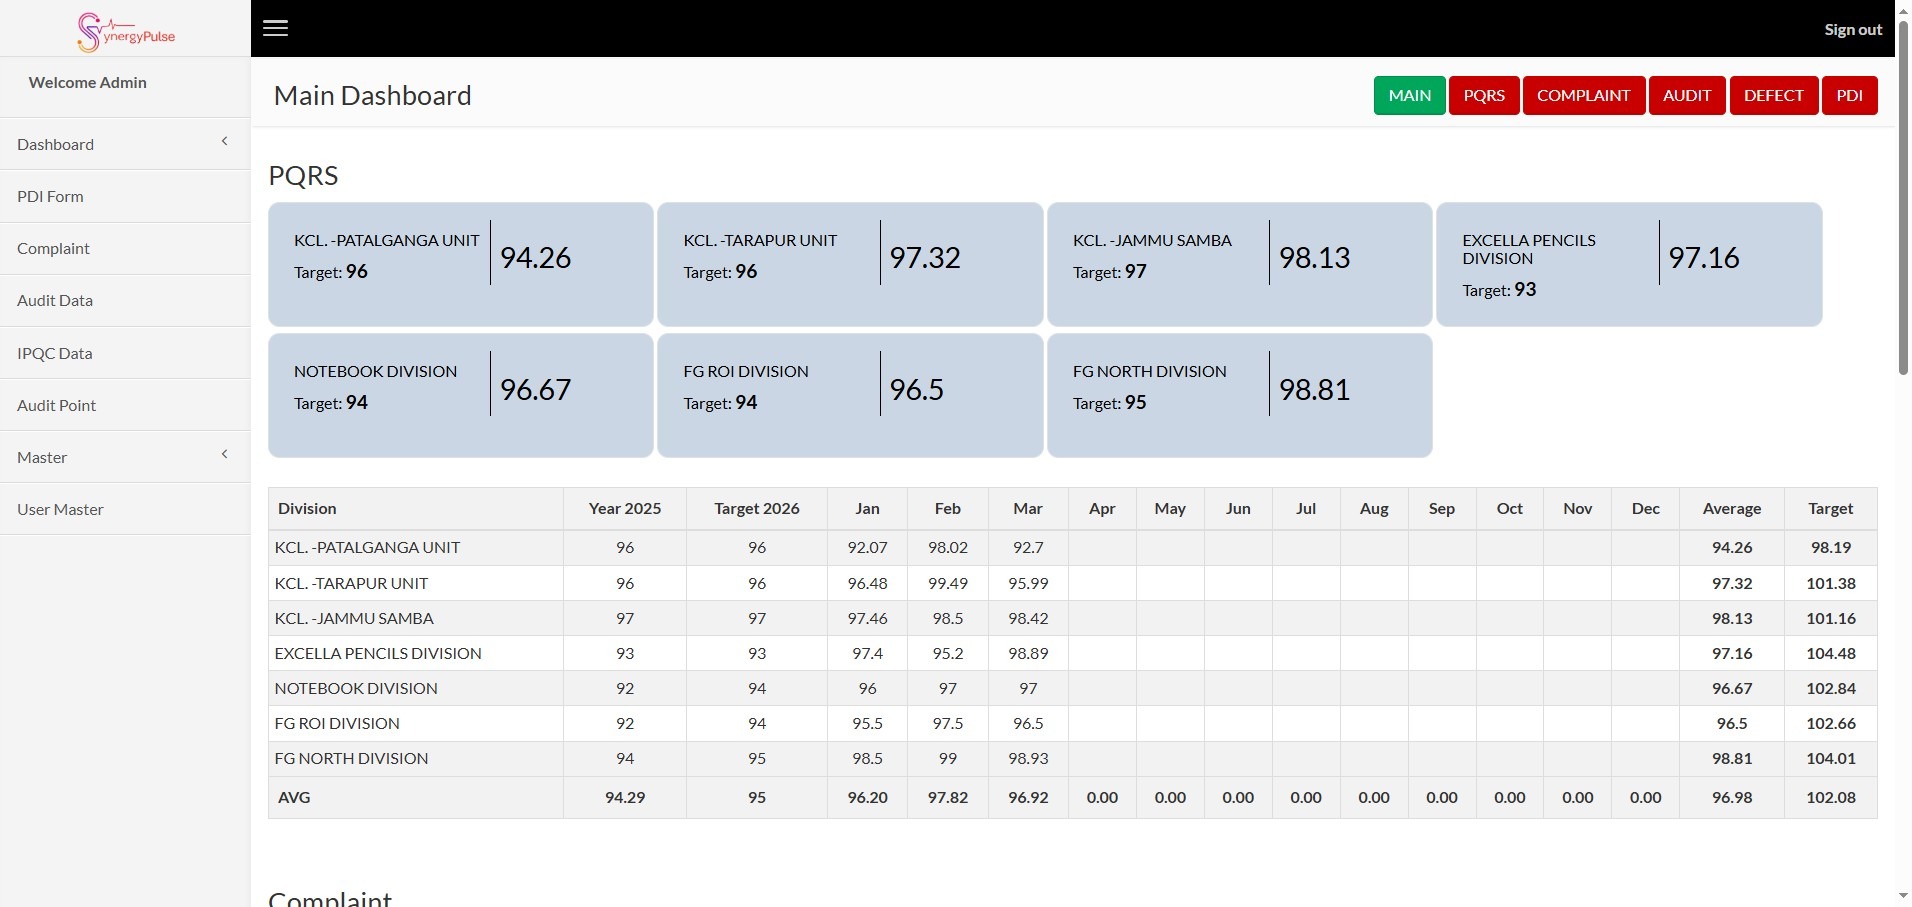Click the Year 2025 column header
The width and height of the screenshot is (1912, 907).
625,508
